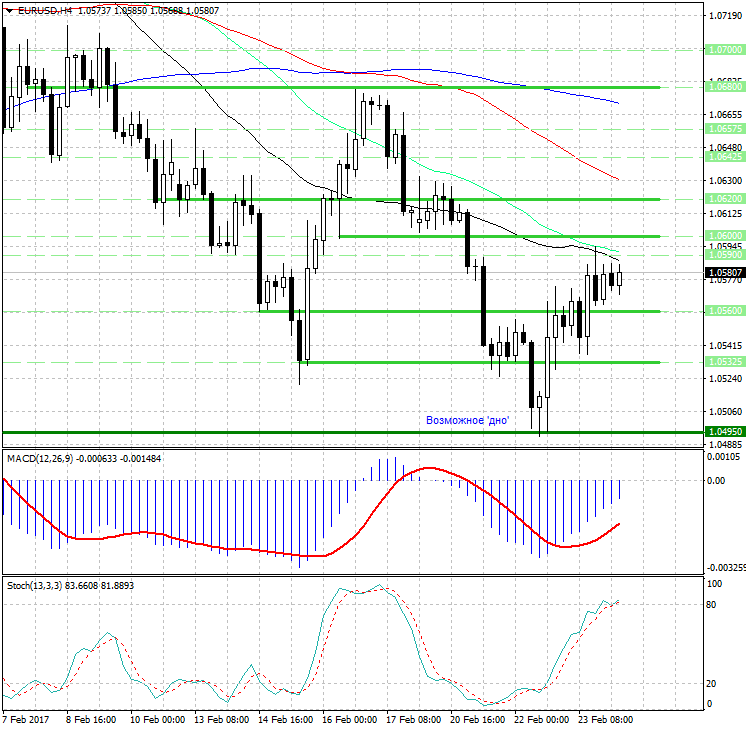Click the 23 Feb 08:00 time axis label
Image resolution: width=746 pixels, height=731 pixels.
coord(609,718)
